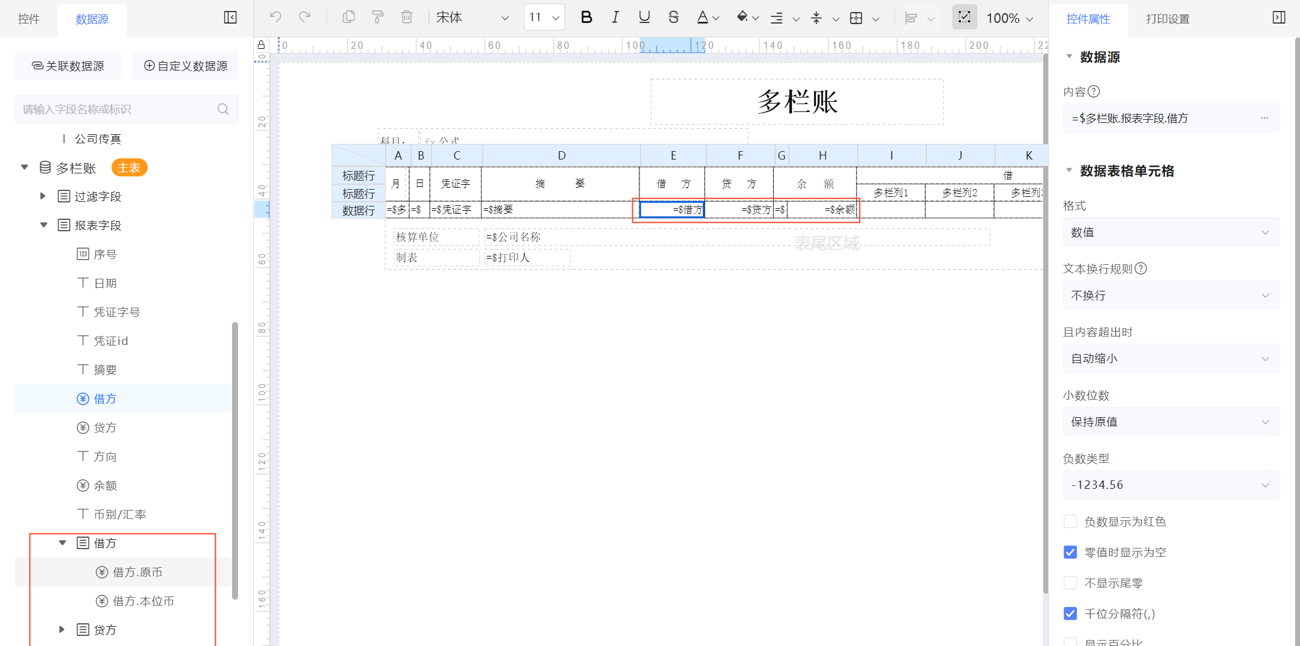Open the negative type -1234.56 dropdown

(1171, 485)
